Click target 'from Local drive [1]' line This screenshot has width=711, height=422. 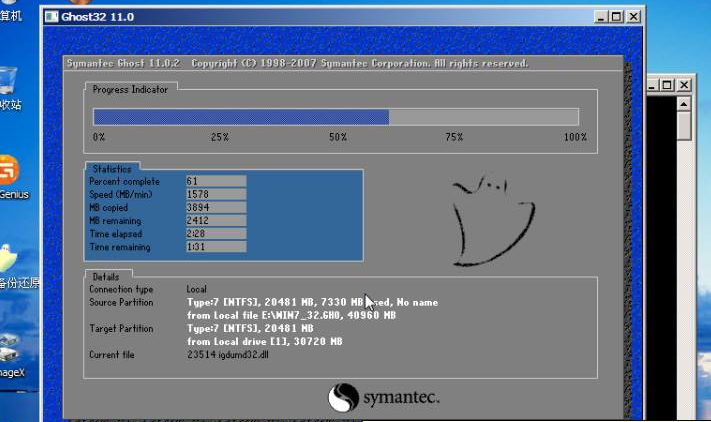click(x=265, y=342)
